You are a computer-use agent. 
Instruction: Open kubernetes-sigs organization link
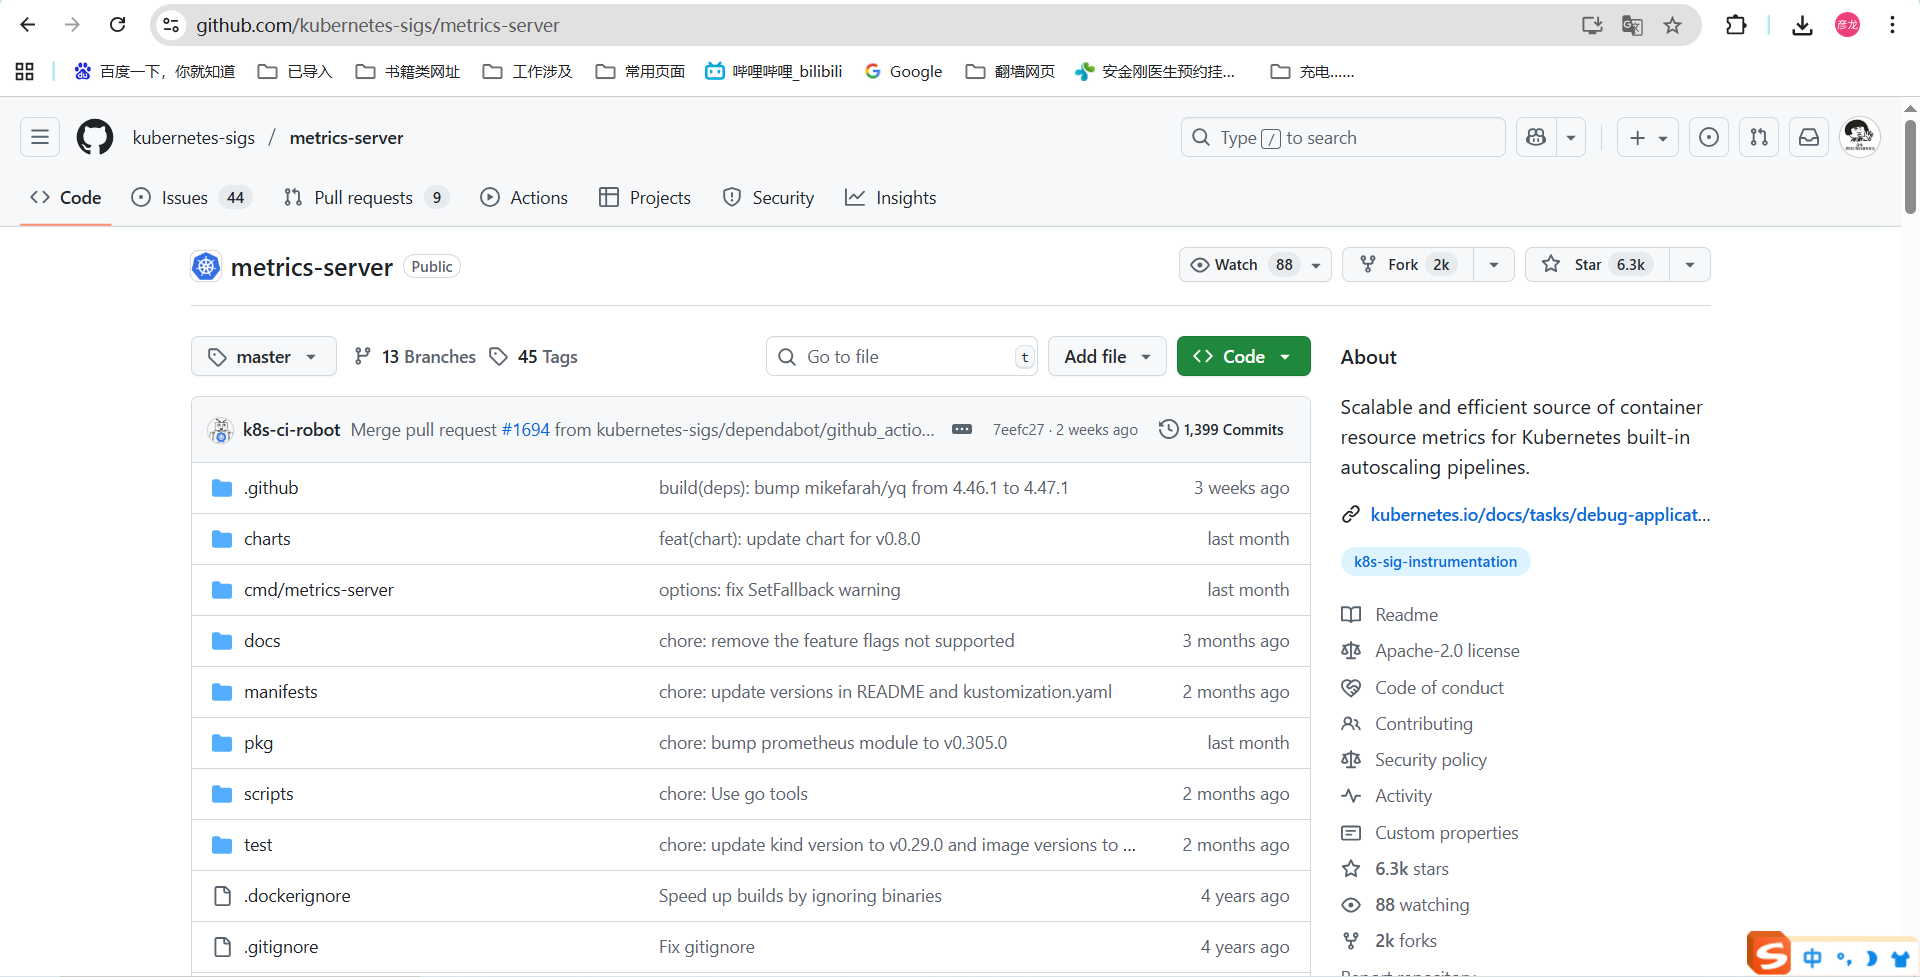coord(194,137)
